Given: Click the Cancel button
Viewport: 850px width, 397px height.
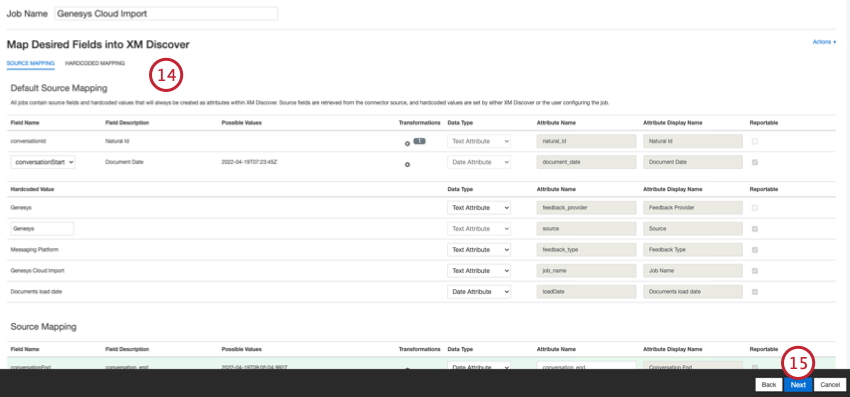Looking at the screenshot, I should (830, 385).
